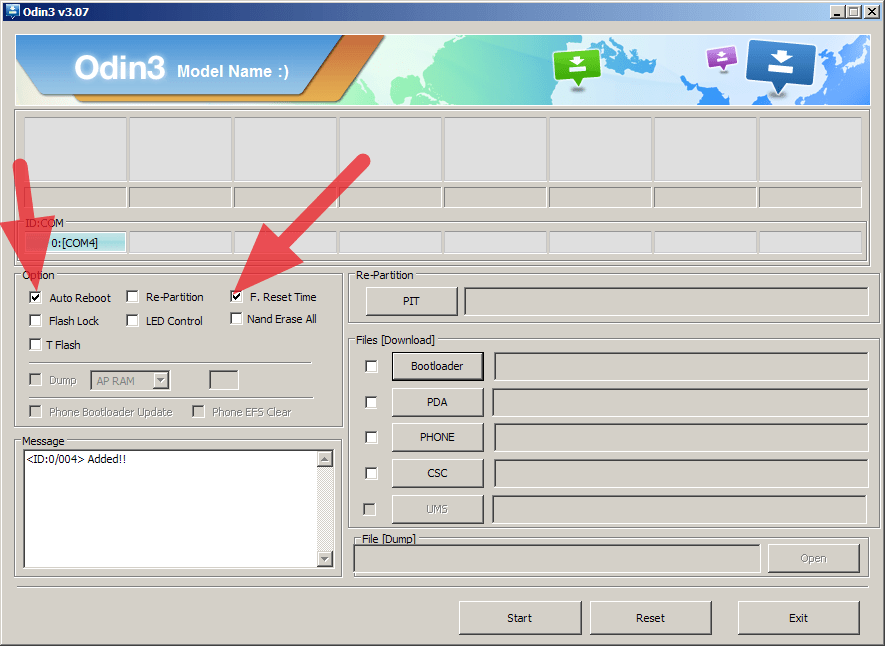Viewport: 885px width, 646px height.
Task: Click the Start button
Action: pyautogui.click(x=520, y=618)
